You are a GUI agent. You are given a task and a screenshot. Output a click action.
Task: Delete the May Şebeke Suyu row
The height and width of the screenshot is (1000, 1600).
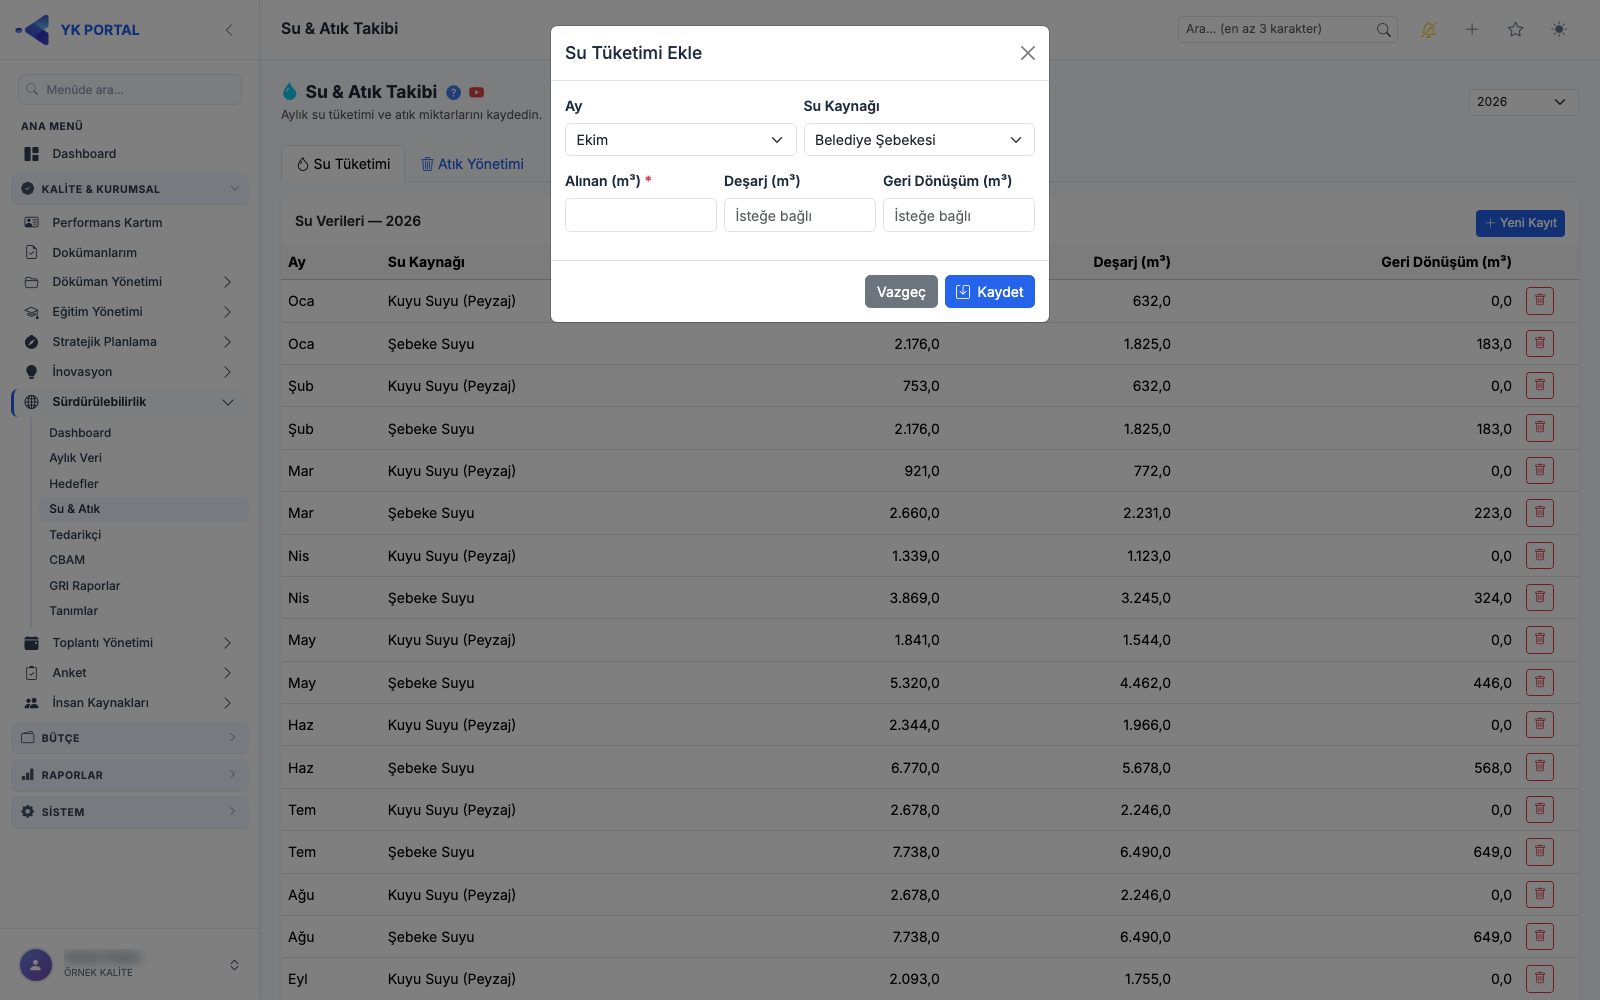click(x=1540, y=683)
